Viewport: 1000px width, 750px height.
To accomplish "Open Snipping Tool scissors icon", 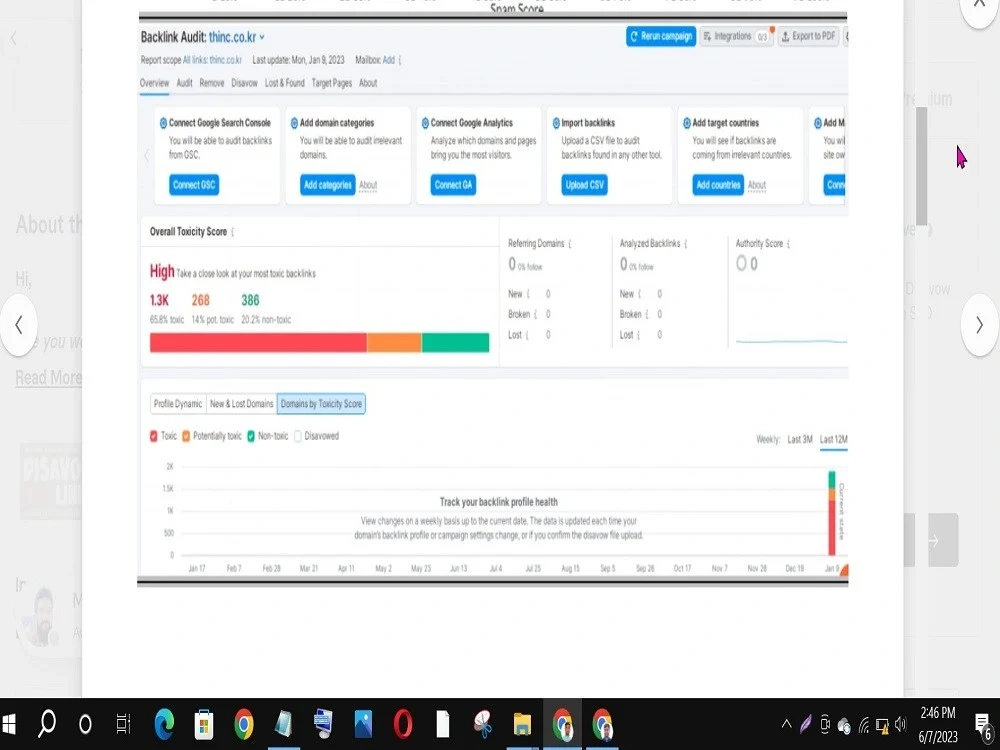I will click(483, 724).
